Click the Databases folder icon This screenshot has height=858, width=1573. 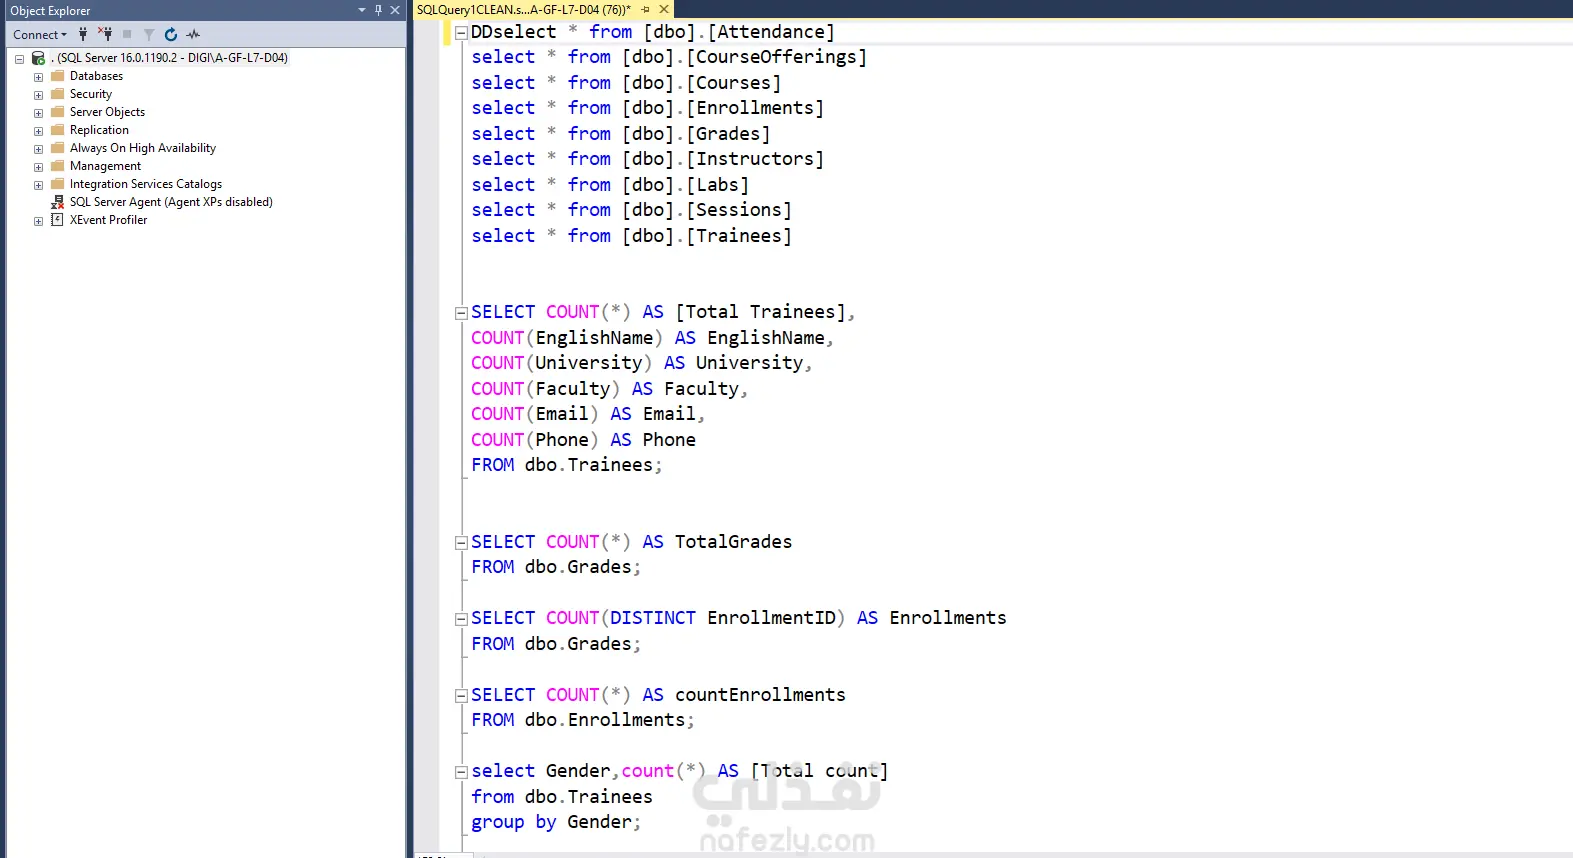click(x=58, y=76)
